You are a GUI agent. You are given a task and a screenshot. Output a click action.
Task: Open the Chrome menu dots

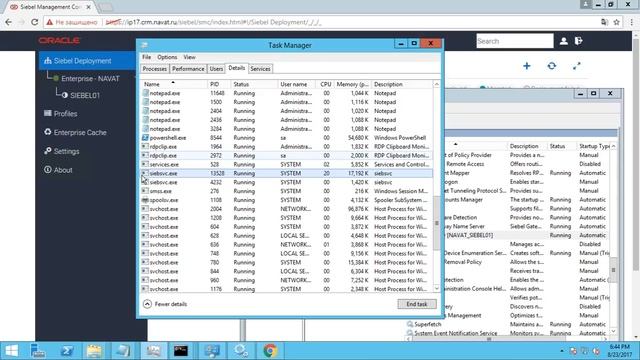click(631, 22)
